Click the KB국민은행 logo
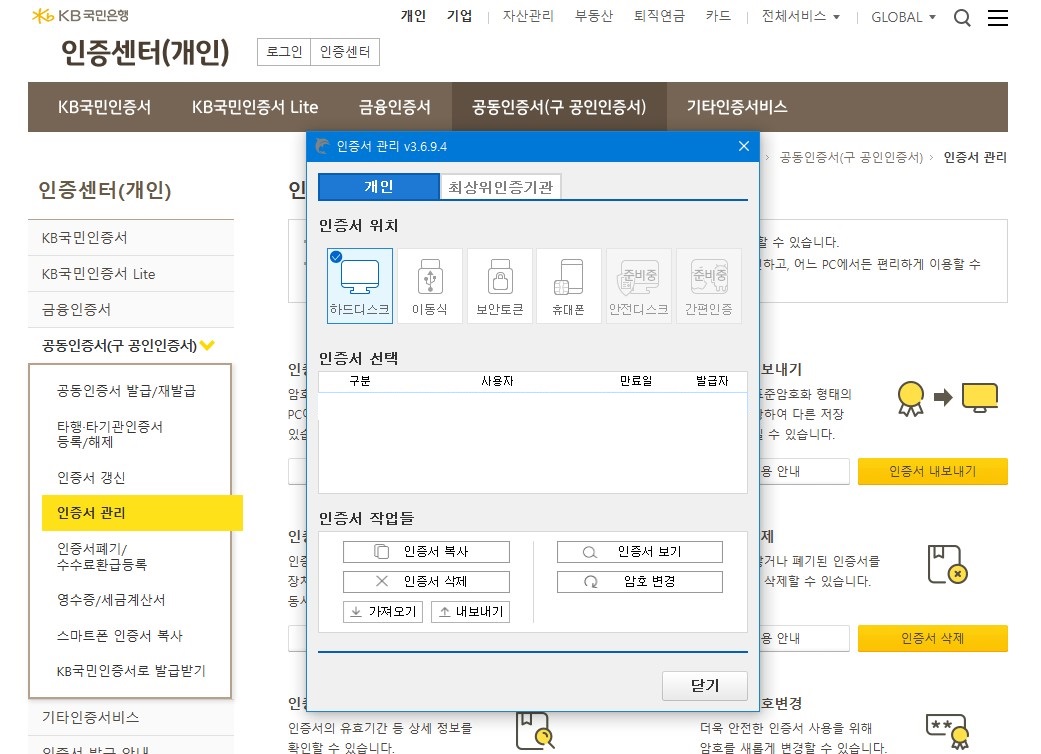 pos(80,15)
